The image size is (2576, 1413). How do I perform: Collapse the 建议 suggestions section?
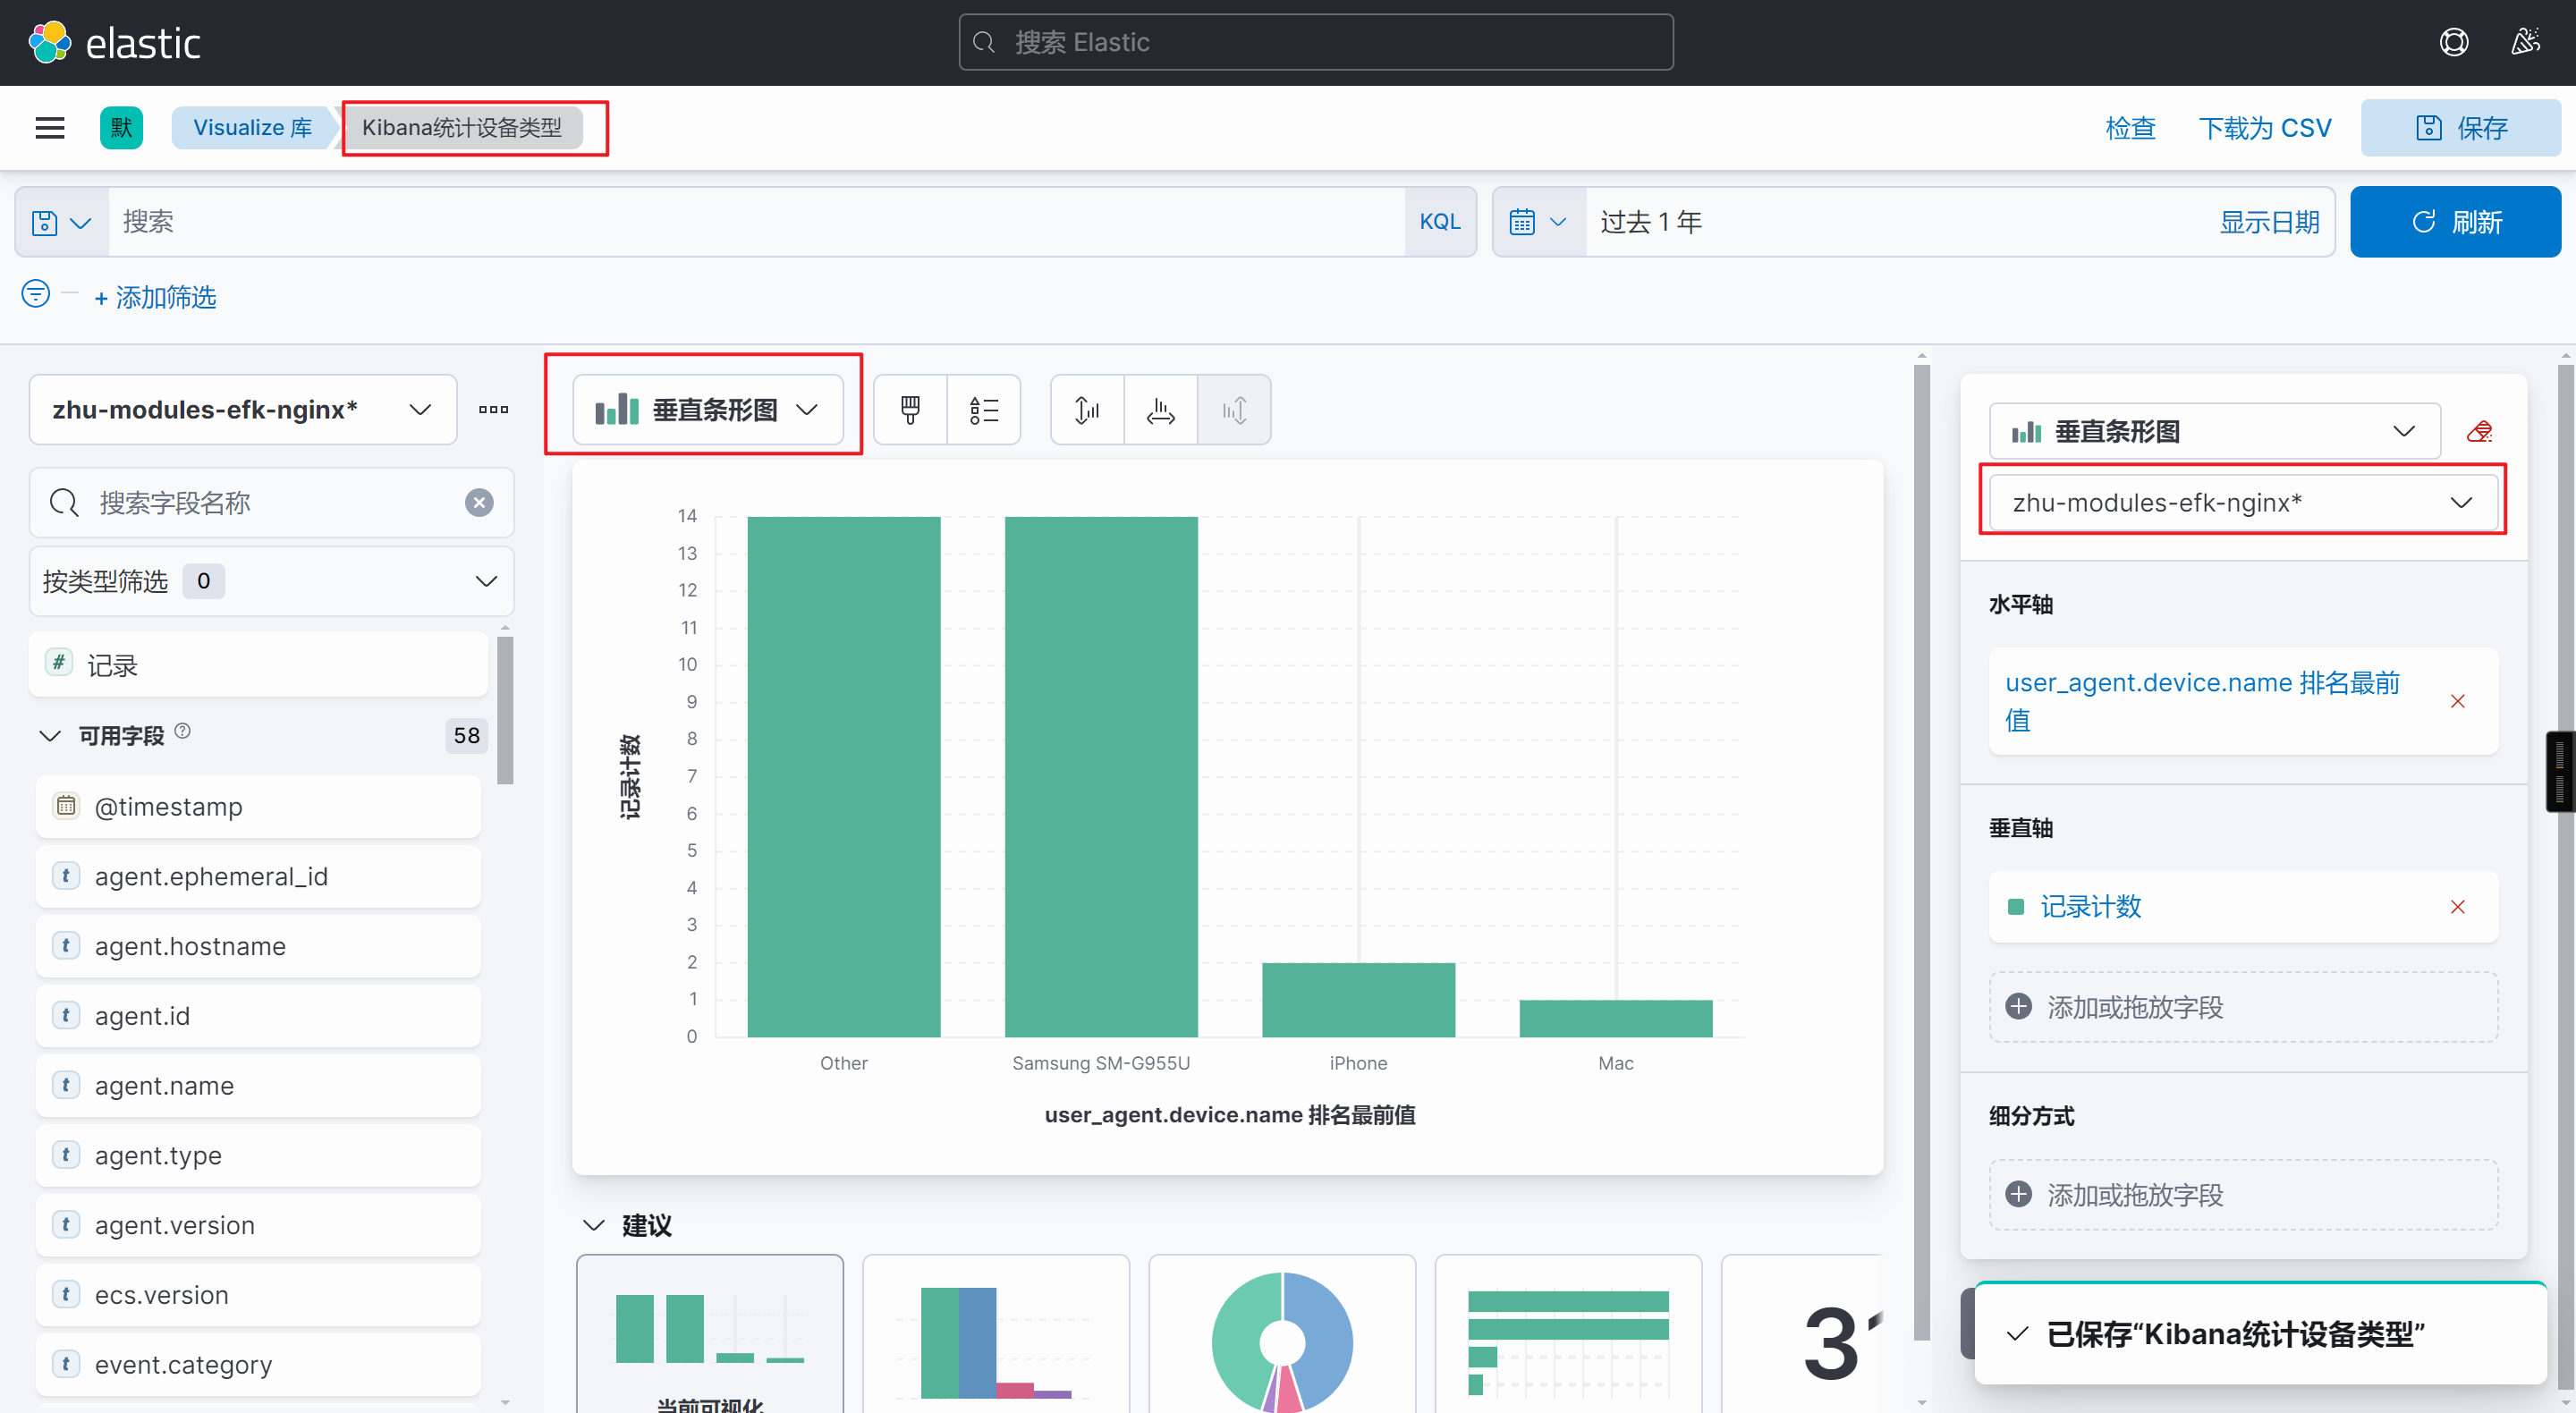tap(594, 1225)
